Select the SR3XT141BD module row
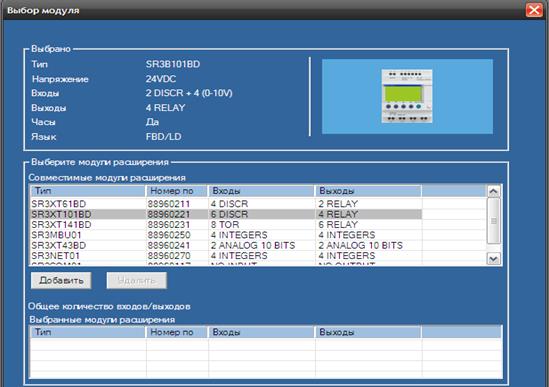Image resolution: width=549 pixels, height=387 pixels. [x=226, y=224]
